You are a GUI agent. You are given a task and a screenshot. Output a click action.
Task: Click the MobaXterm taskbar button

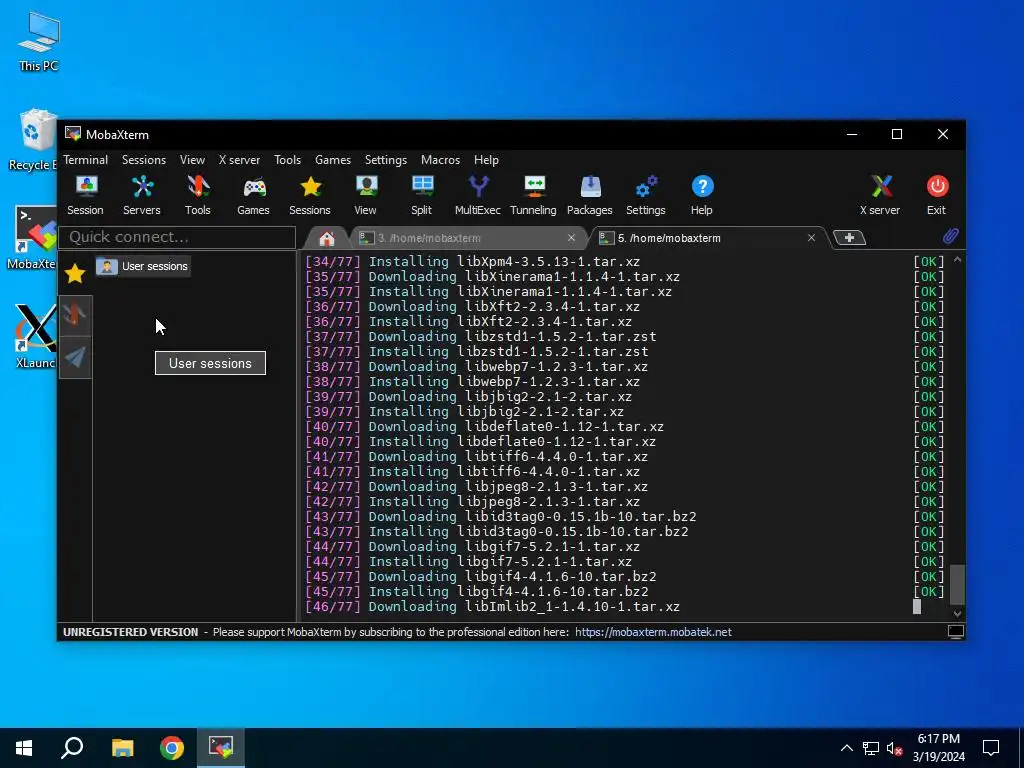[x=221, y=748]
